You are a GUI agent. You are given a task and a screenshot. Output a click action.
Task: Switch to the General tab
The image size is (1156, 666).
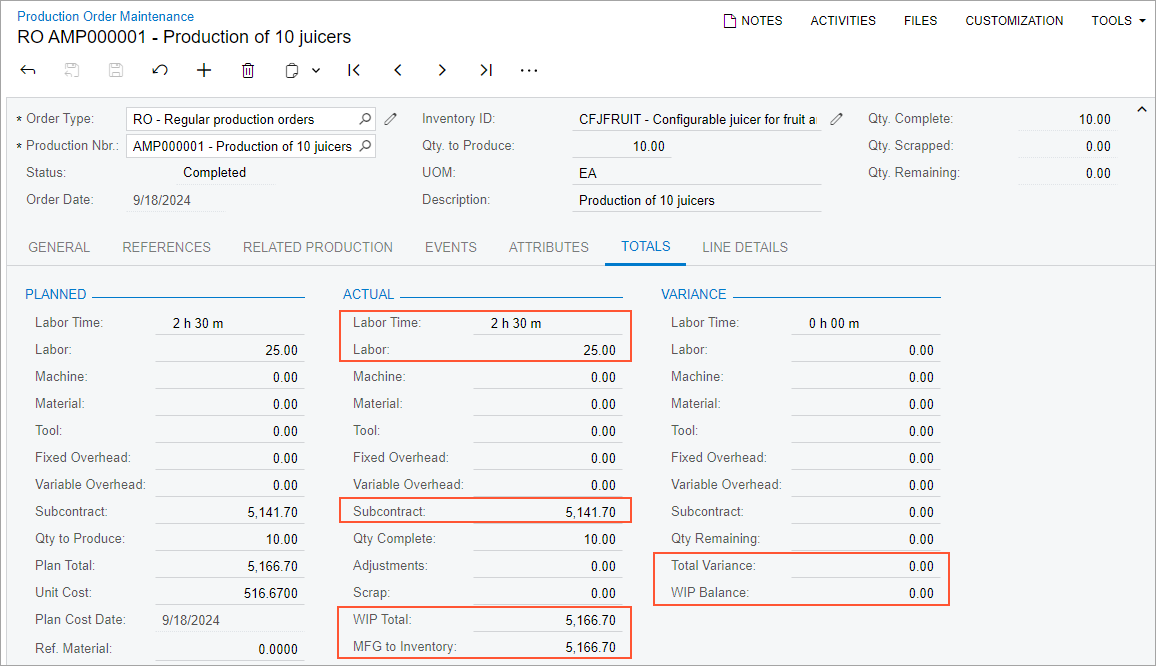(59, 247)
